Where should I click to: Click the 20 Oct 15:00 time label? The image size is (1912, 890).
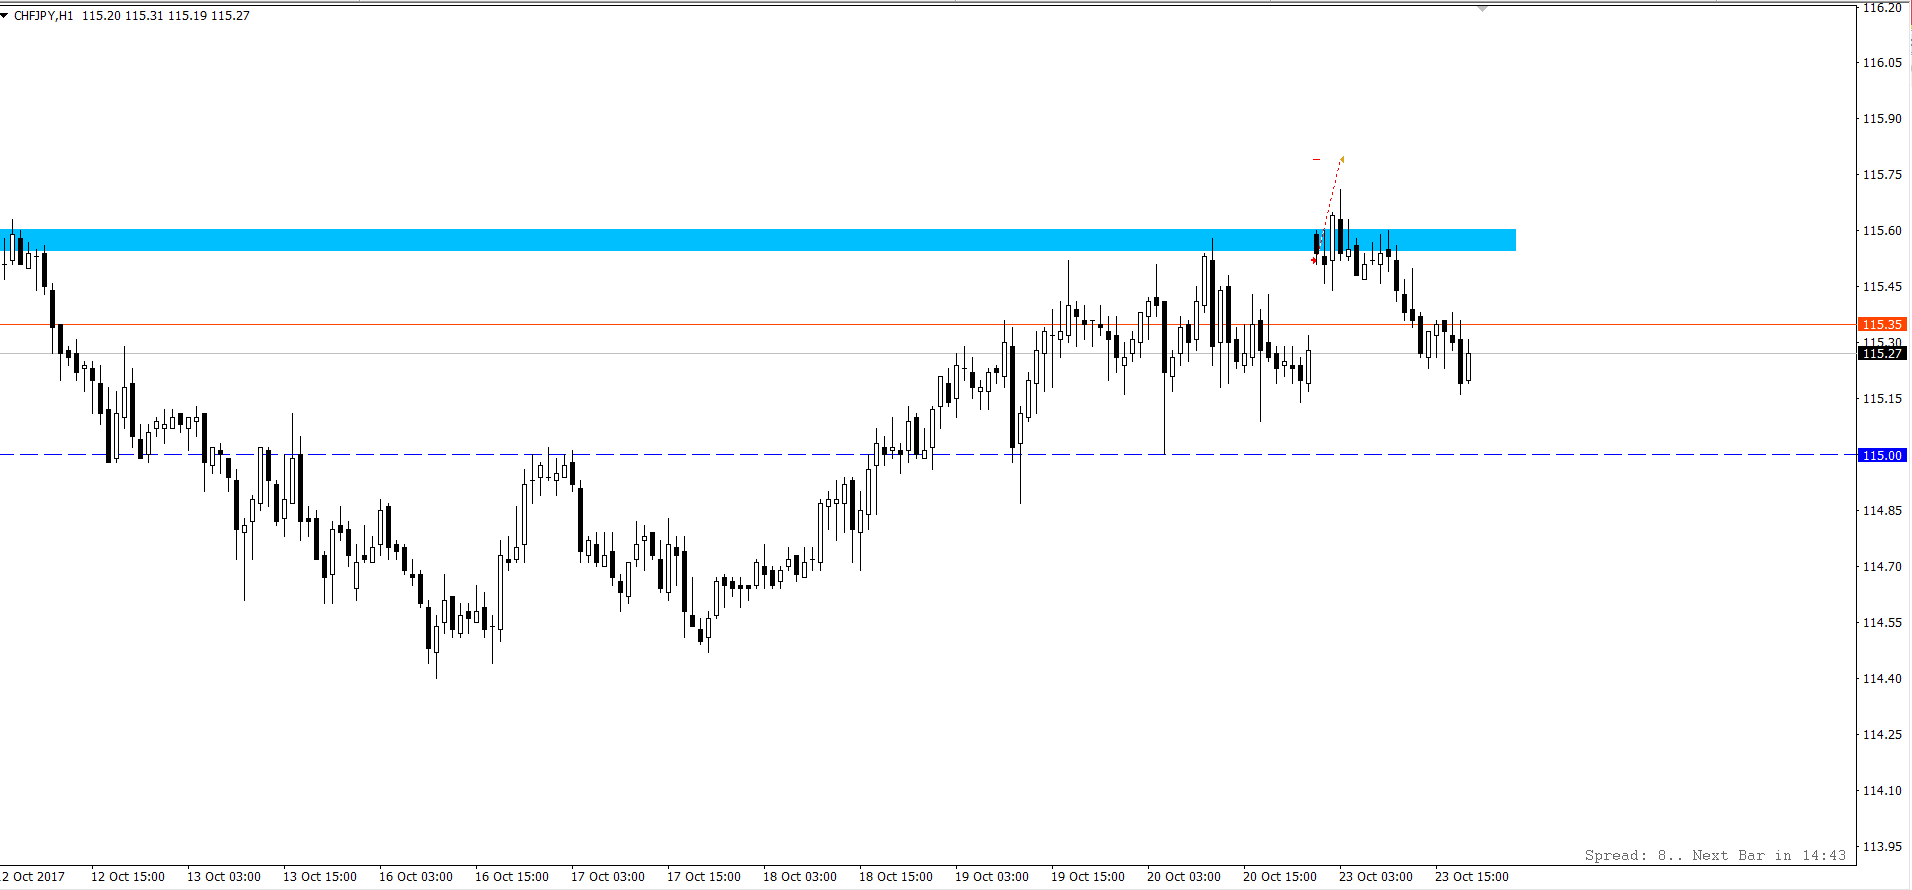[x=1280, y=877]
